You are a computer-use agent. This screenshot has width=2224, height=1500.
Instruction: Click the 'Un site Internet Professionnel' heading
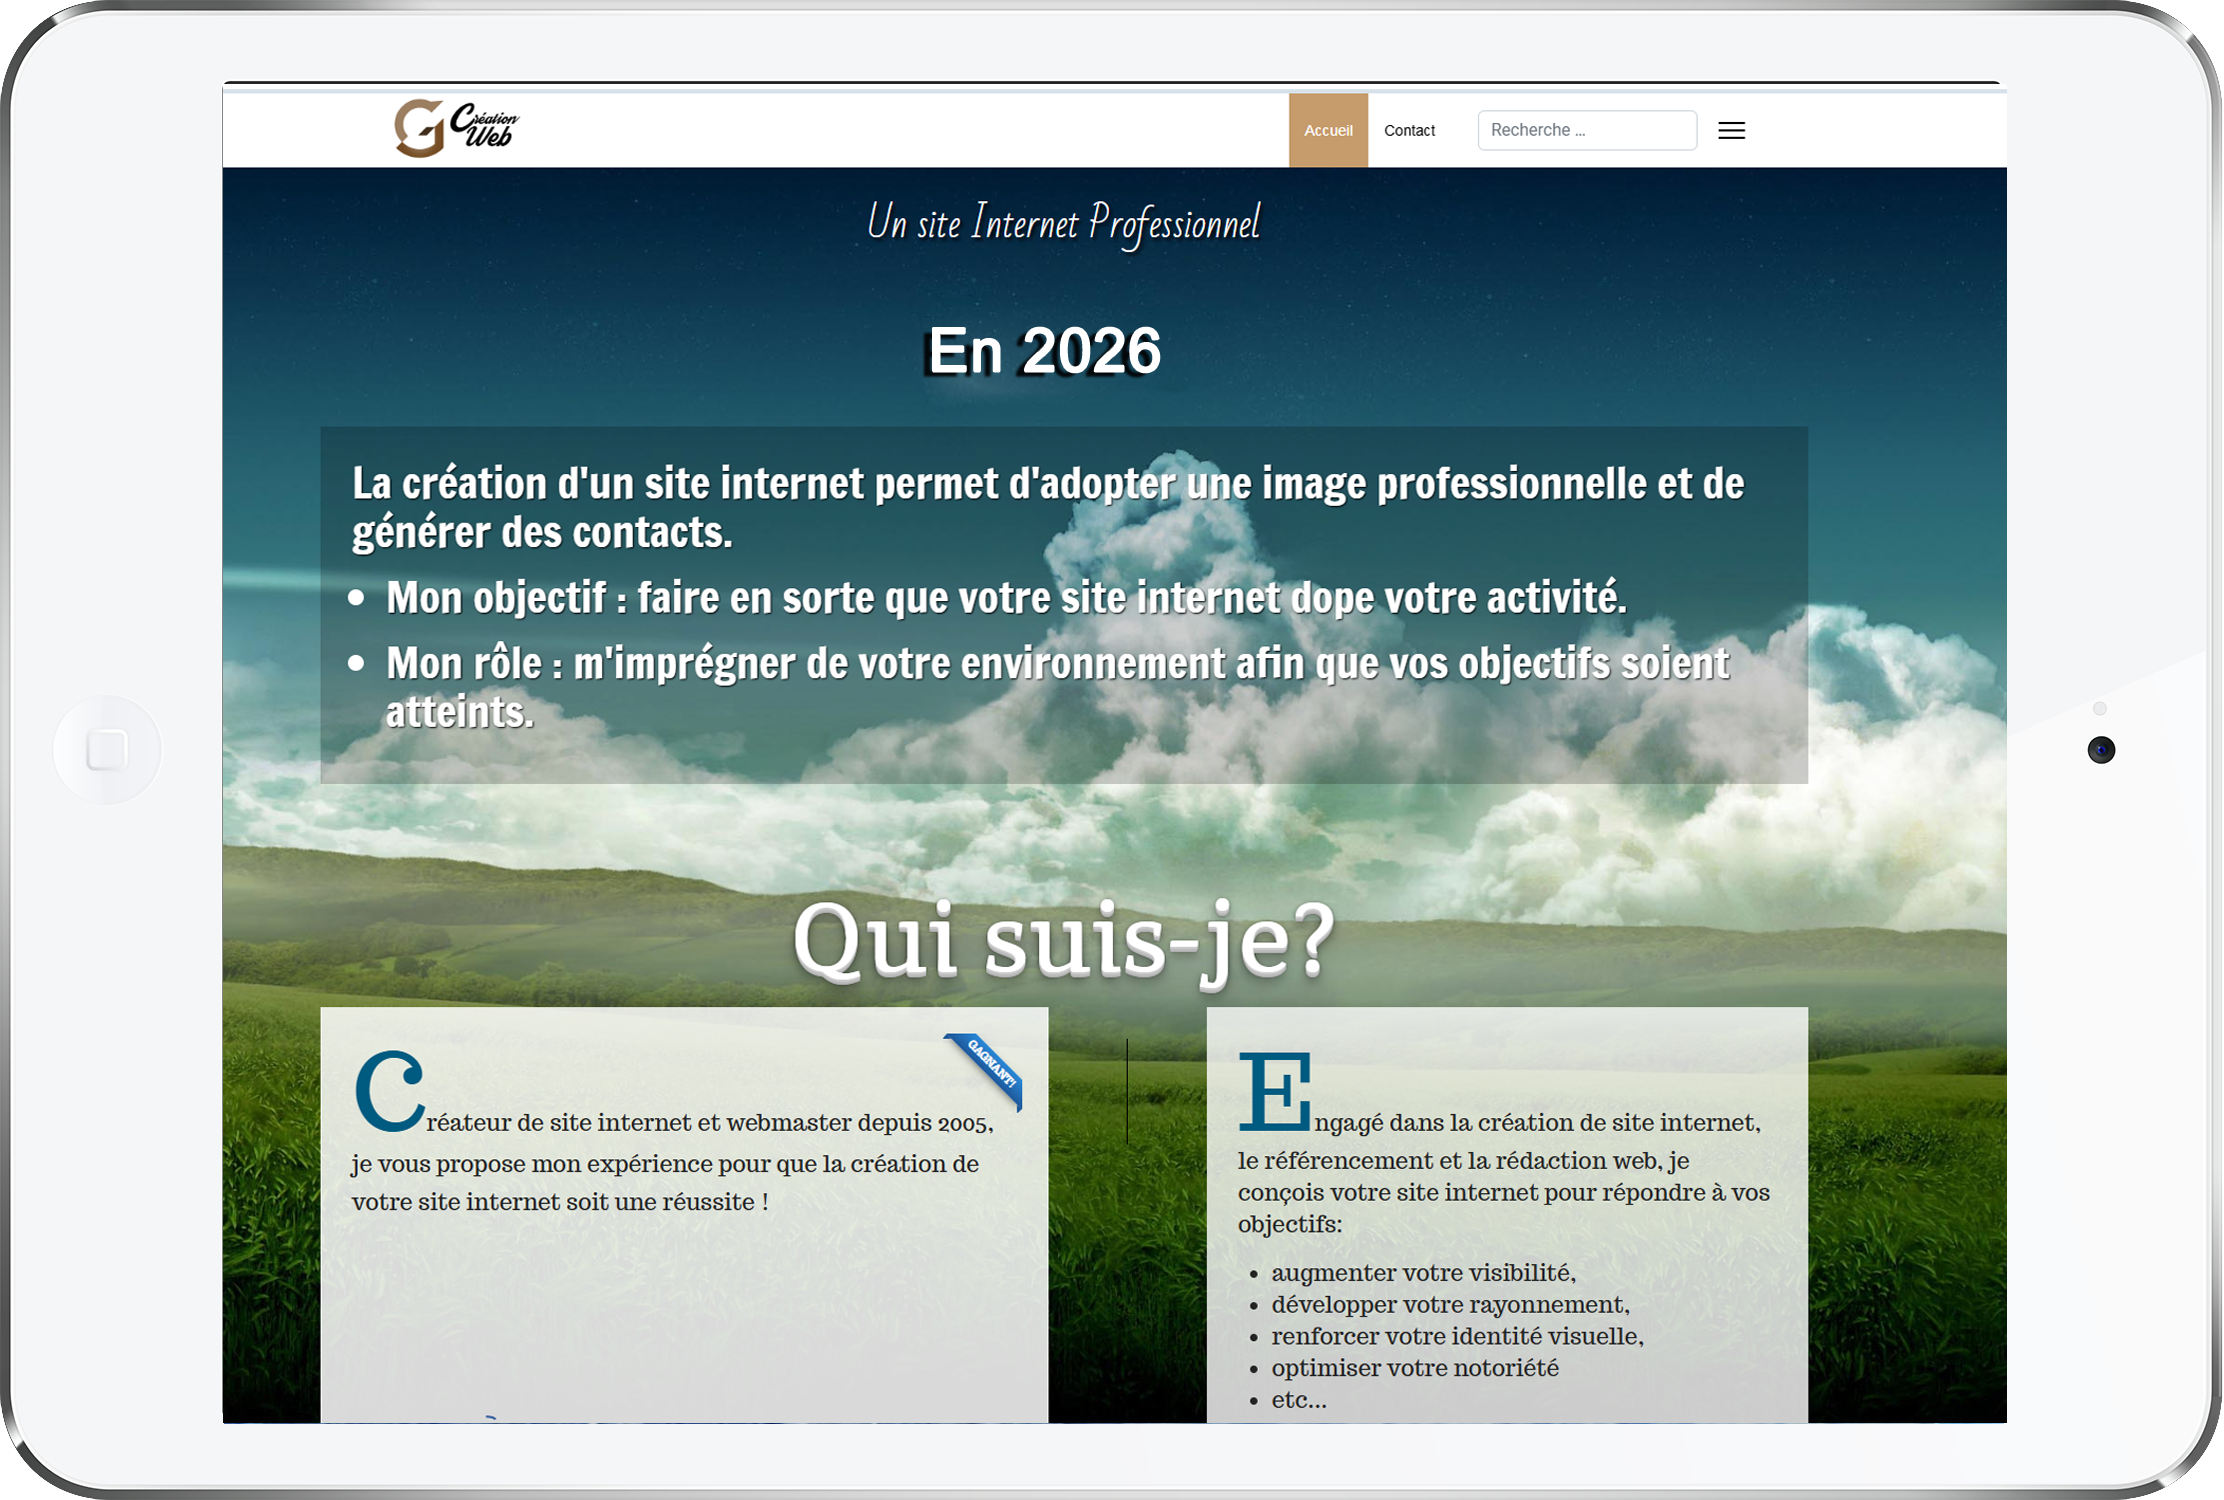pyautogui.click(x=1063, y=223)
